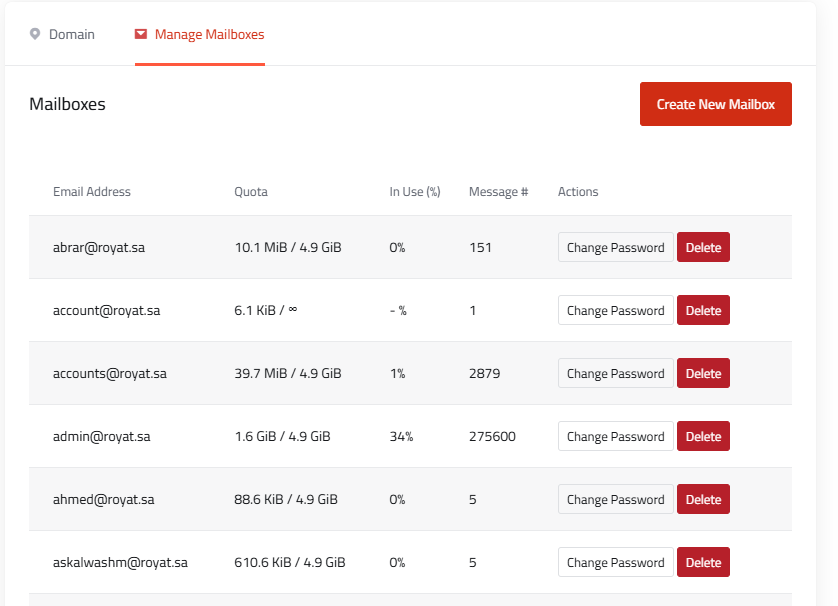This screenshot has height=606, width=838.
Task: Click the Quota column header
Action: (251, 192)
